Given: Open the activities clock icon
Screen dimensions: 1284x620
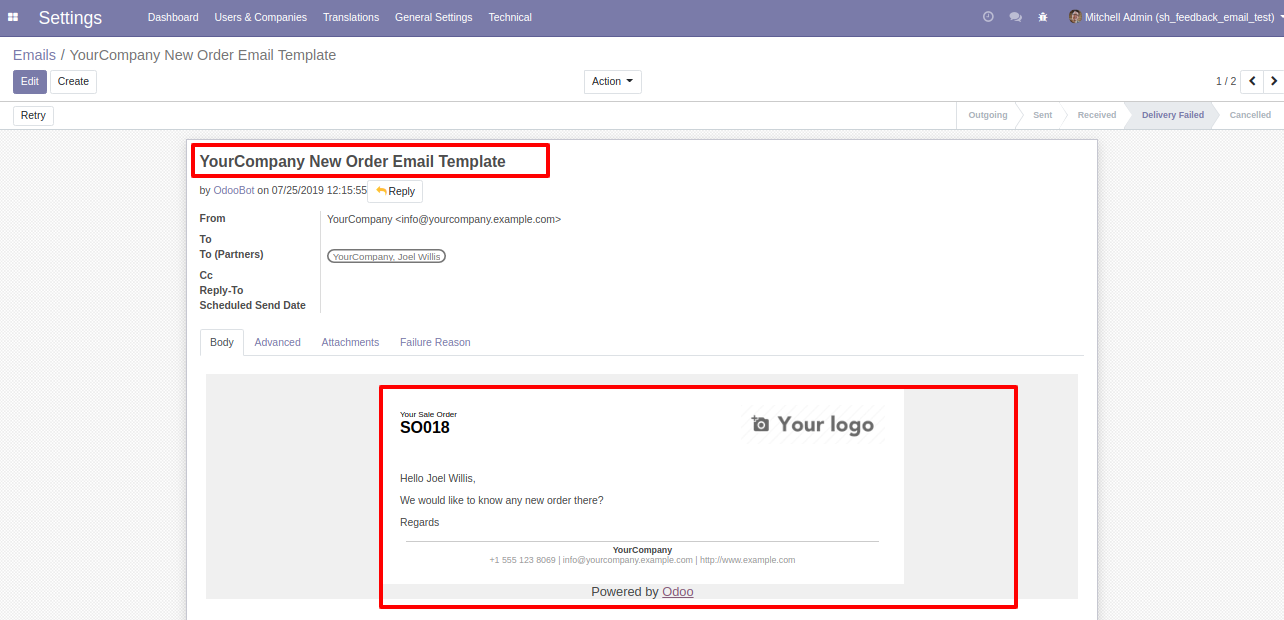Looking at the screenshot, I should 988,17.
